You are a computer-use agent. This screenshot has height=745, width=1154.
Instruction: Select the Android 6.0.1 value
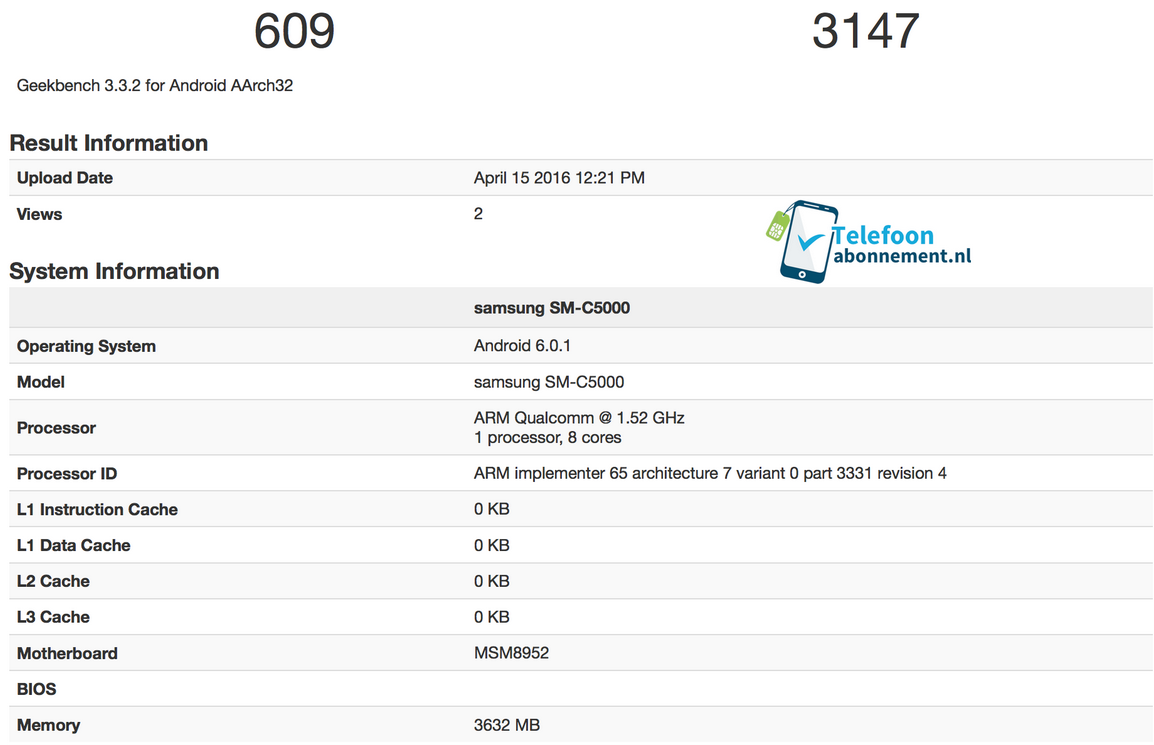523,345
